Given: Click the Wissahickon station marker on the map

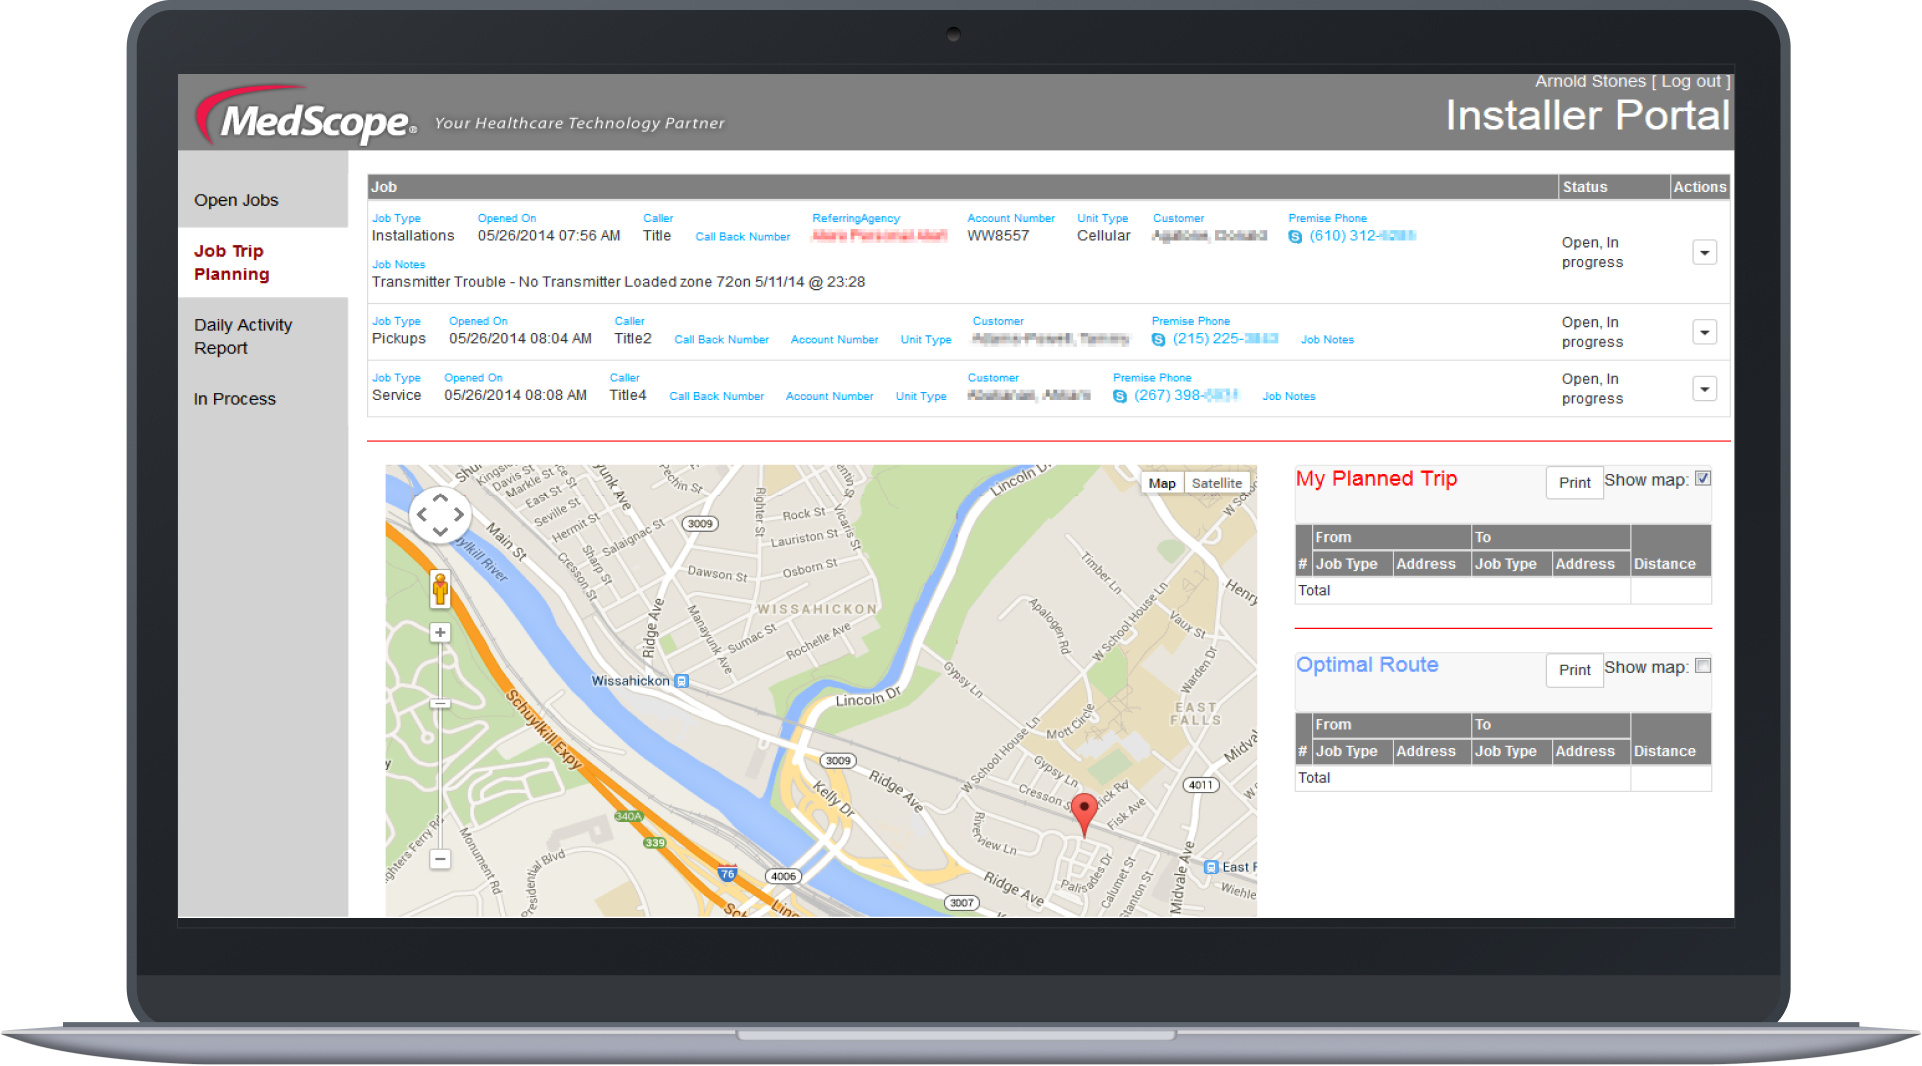Looking at the screenshot, I should click(x=682, y=681).
